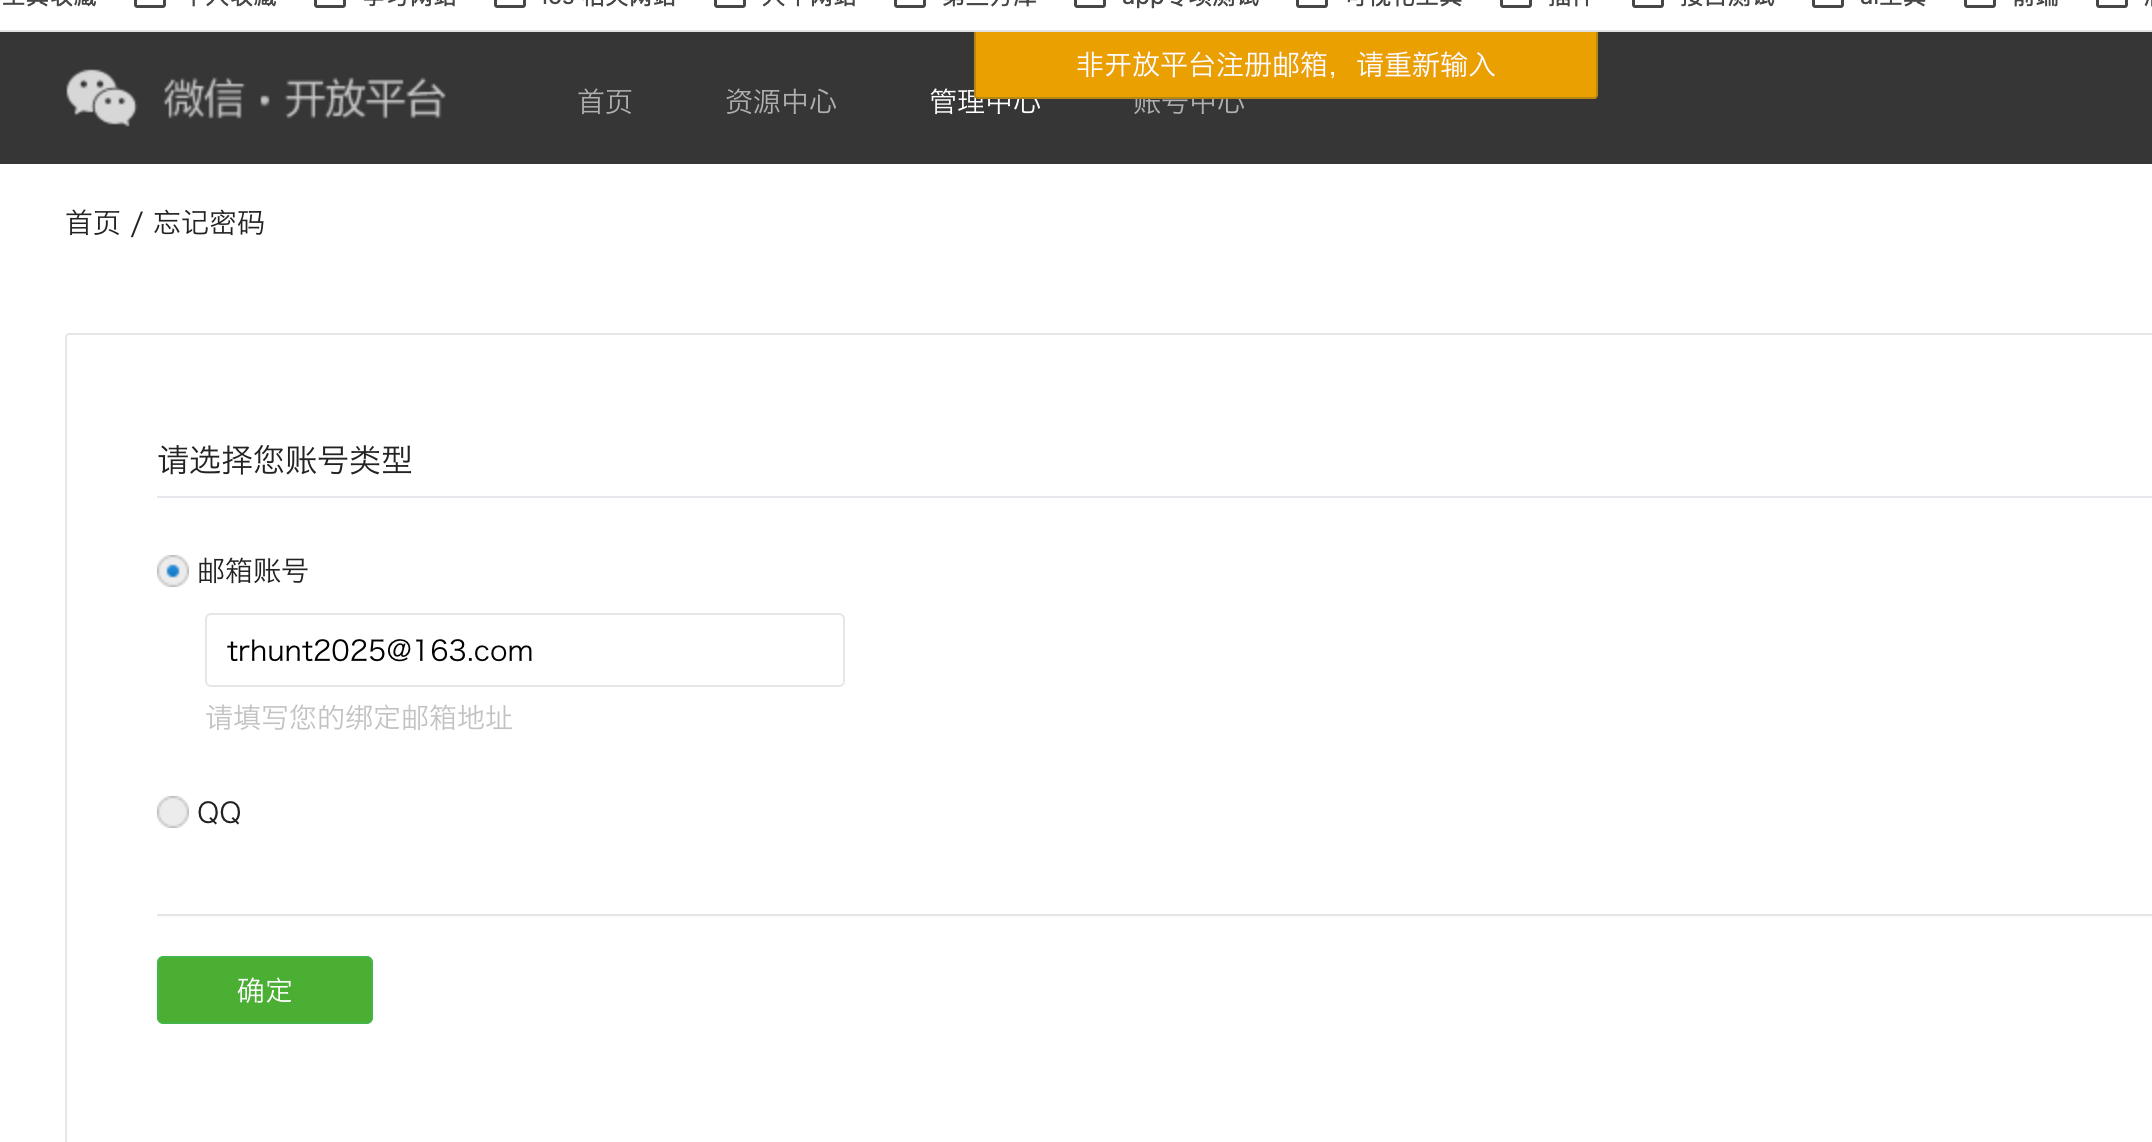Select the 邮箱账号 radio button

[x=173, y=571]
